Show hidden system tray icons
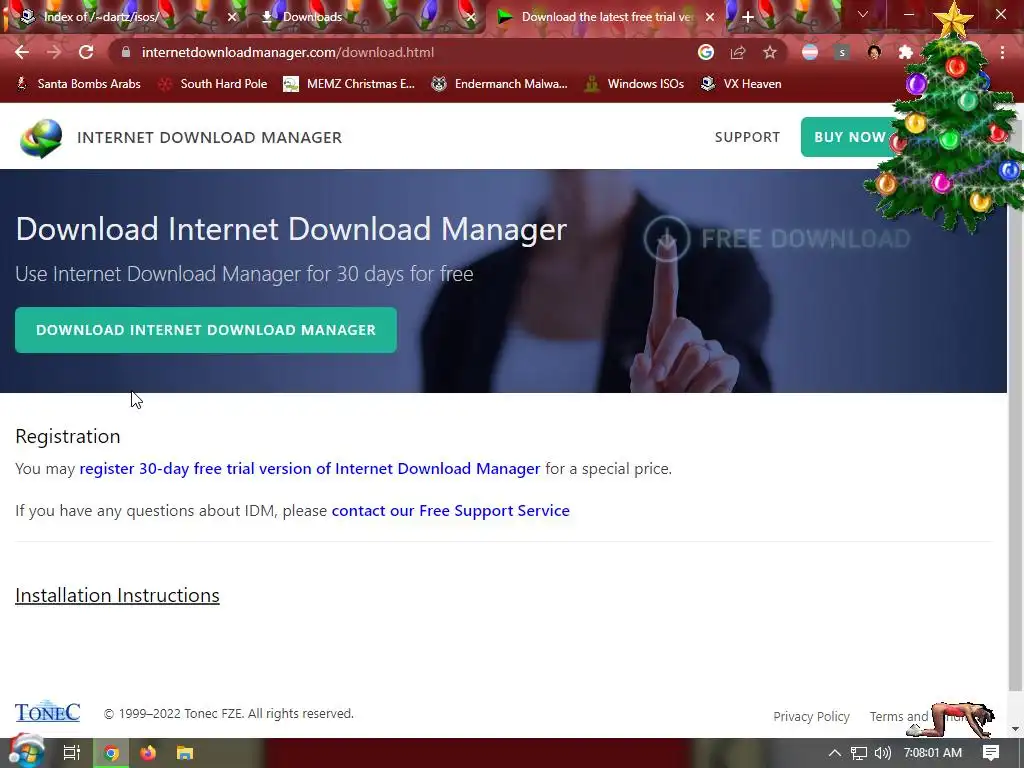Viewport: 1024px width, 768px height. point(835,753)
